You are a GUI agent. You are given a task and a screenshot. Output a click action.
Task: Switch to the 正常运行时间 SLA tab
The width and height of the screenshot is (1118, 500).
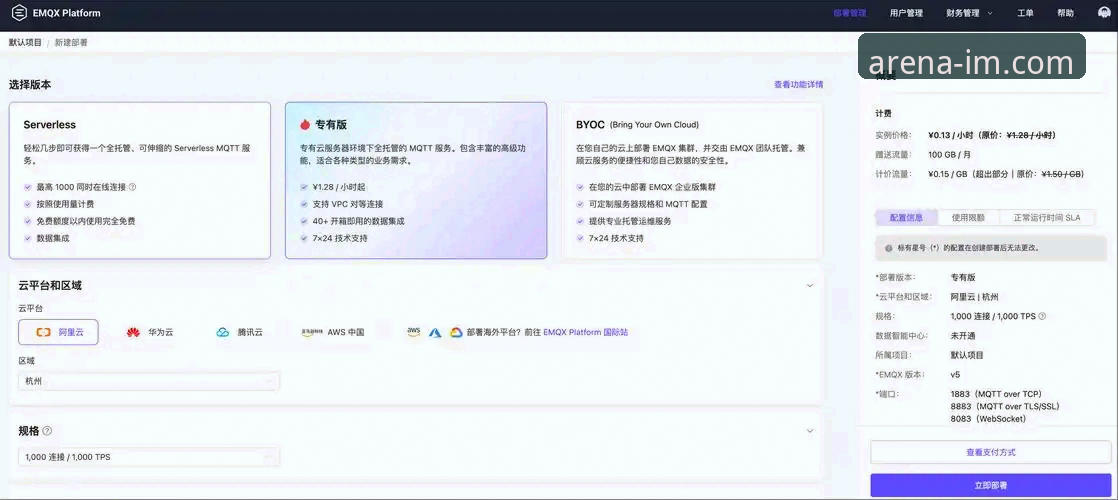tap(1046, 218)
